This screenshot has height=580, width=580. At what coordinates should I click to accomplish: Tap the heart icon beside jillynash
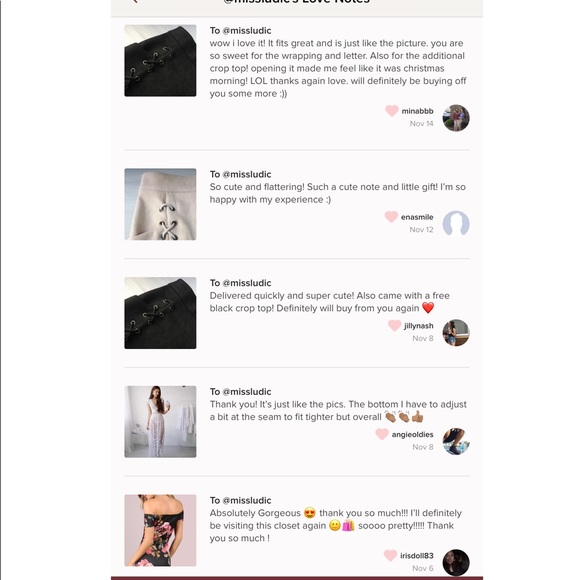tap(394, 325)
